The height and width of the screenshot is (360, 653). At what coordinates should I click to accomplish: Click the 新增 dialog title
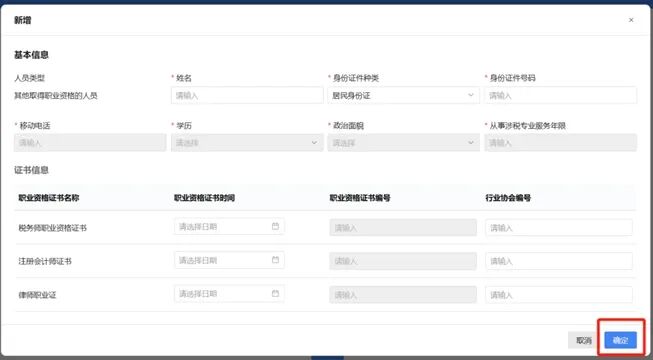pyautogui.click(x=22, y=20)
